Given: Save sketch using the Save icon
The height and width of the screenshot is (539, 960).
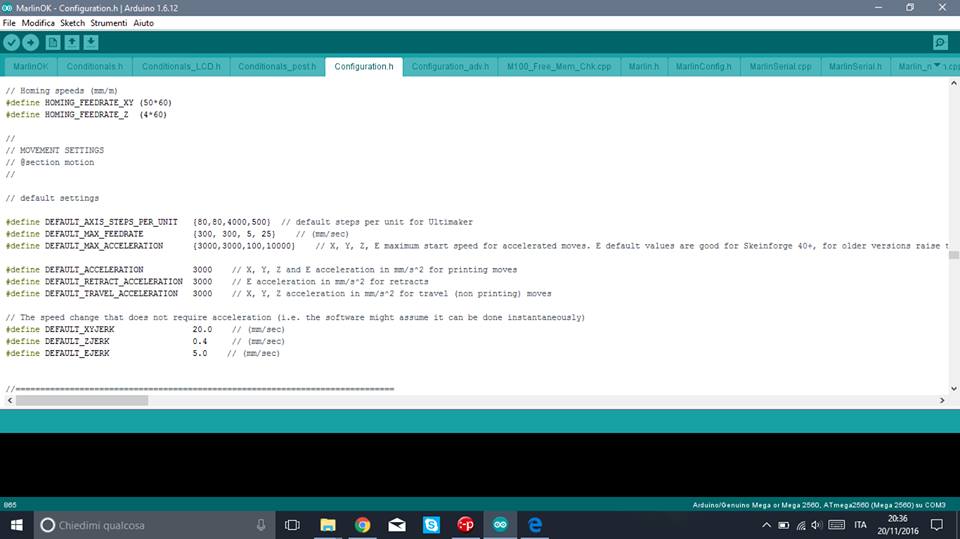Looking at the screenshot, I should 91,42.
